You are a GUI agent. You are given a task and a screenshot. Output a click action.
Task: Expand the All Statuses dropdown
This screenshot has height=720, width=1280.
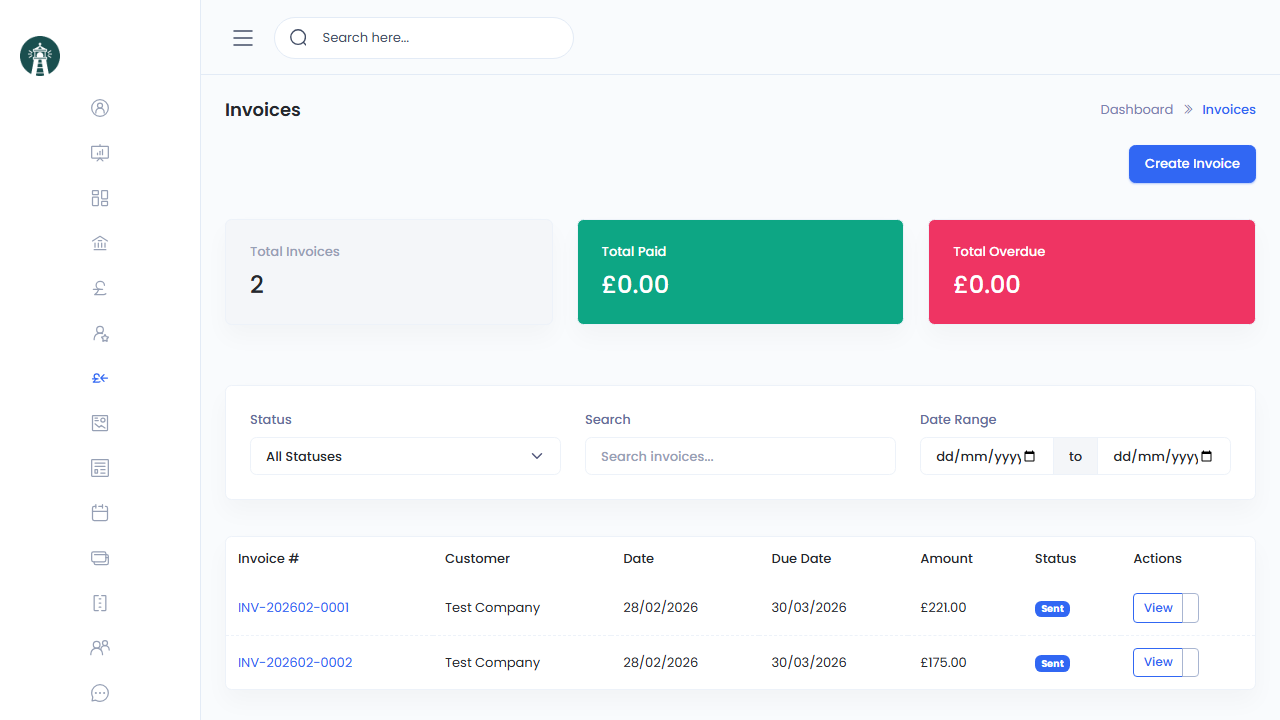click(x=405, y=456)
